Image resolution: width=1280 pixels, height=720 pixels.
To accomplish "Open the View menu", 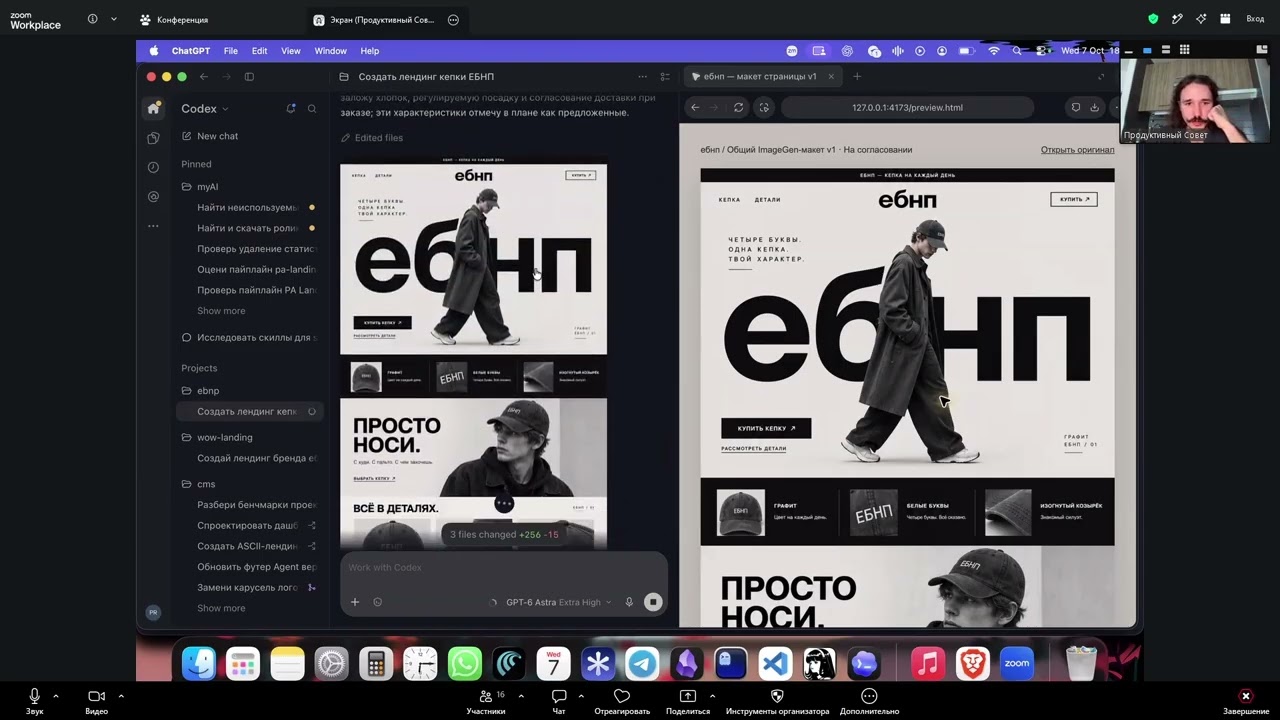I will (291, 51).
